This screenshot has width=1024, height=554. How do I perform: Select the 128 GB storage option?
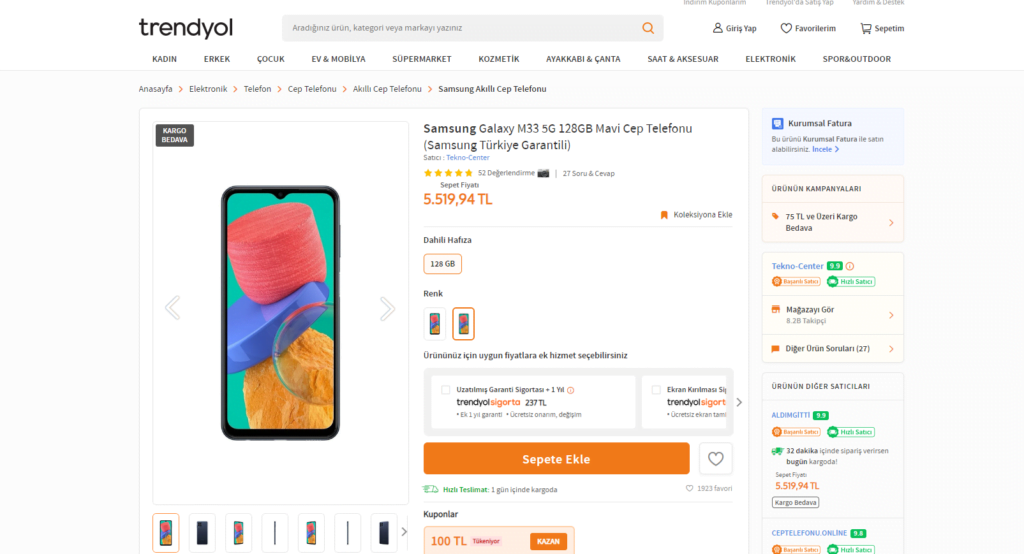coord(442,264)
